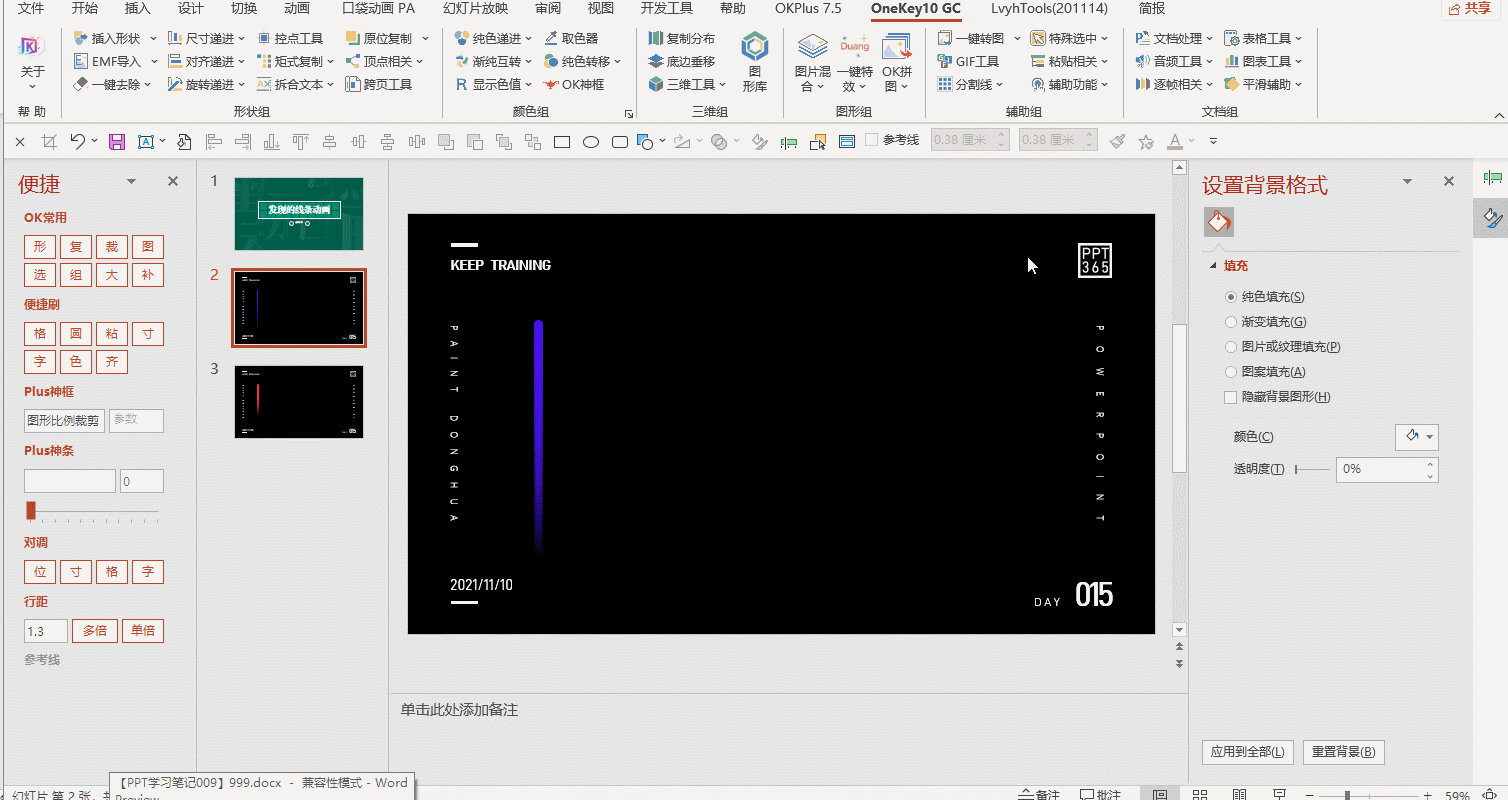
Task: Open the 颜色 fill color dropdown
Action: click(1416, 437)
